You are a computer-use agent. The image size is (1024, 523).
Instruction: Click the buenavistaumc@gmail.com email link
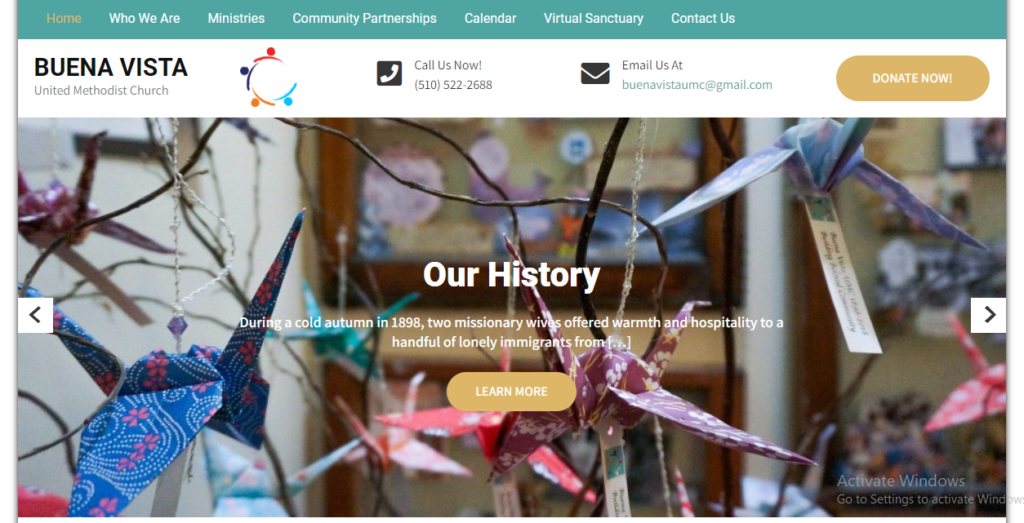697,85
